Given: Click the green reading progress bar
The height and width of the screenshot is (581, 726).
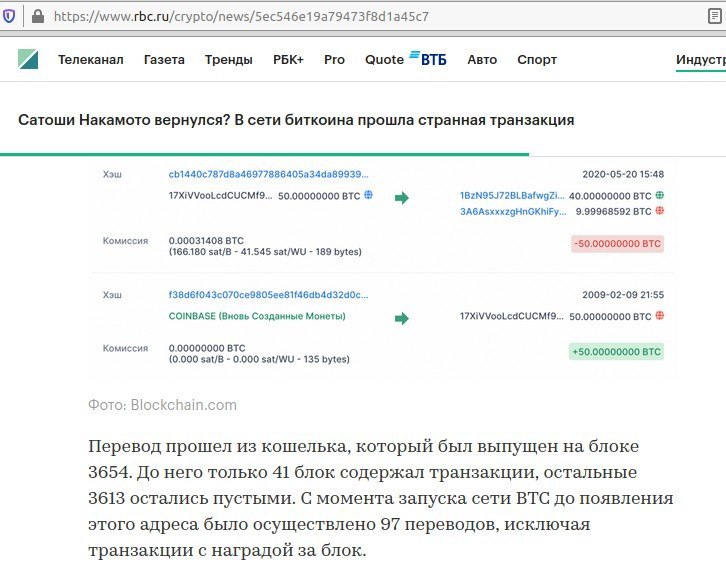Looking at the screenshot, I should pos(264,154).
